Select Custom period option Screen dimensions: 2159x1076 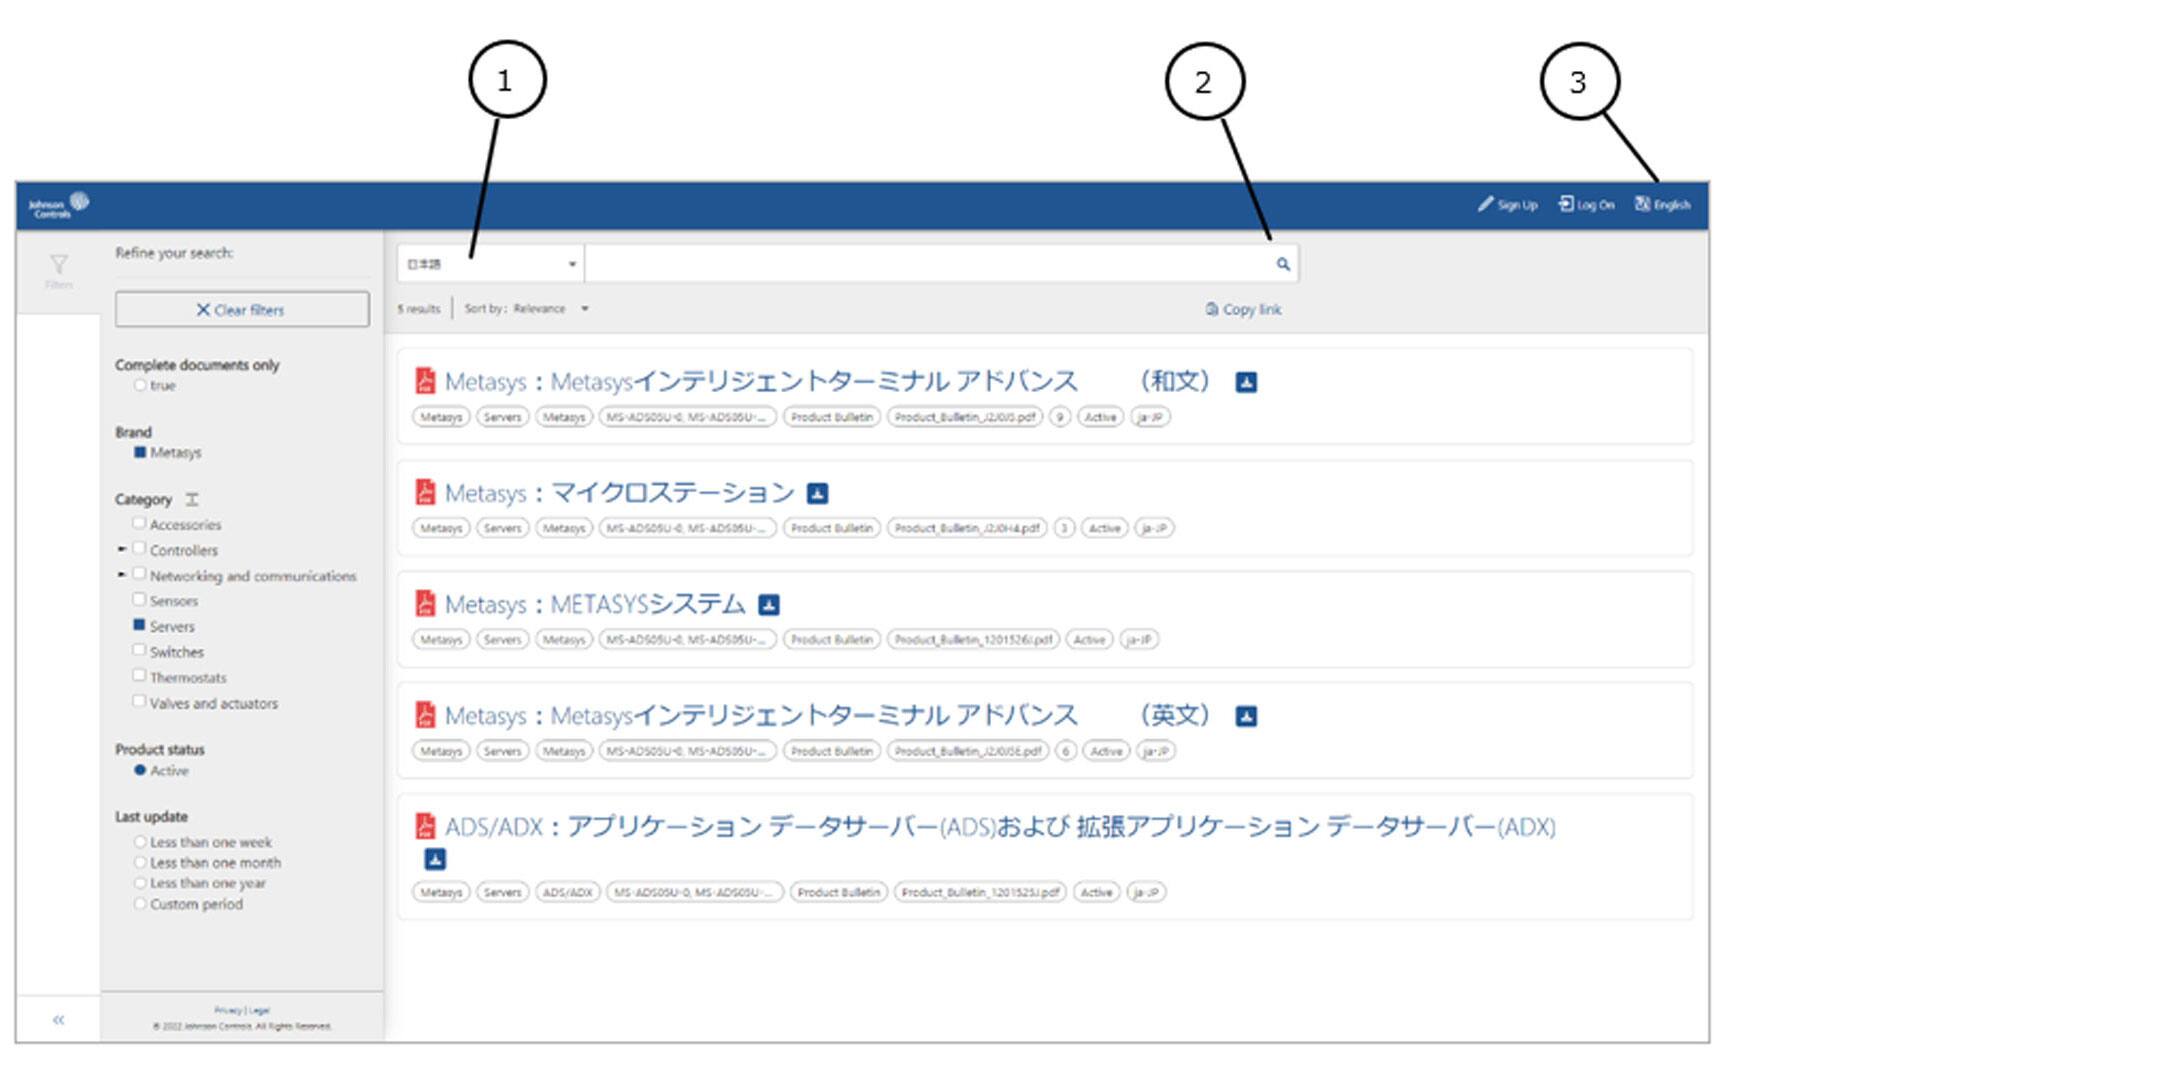coord(140,904)
